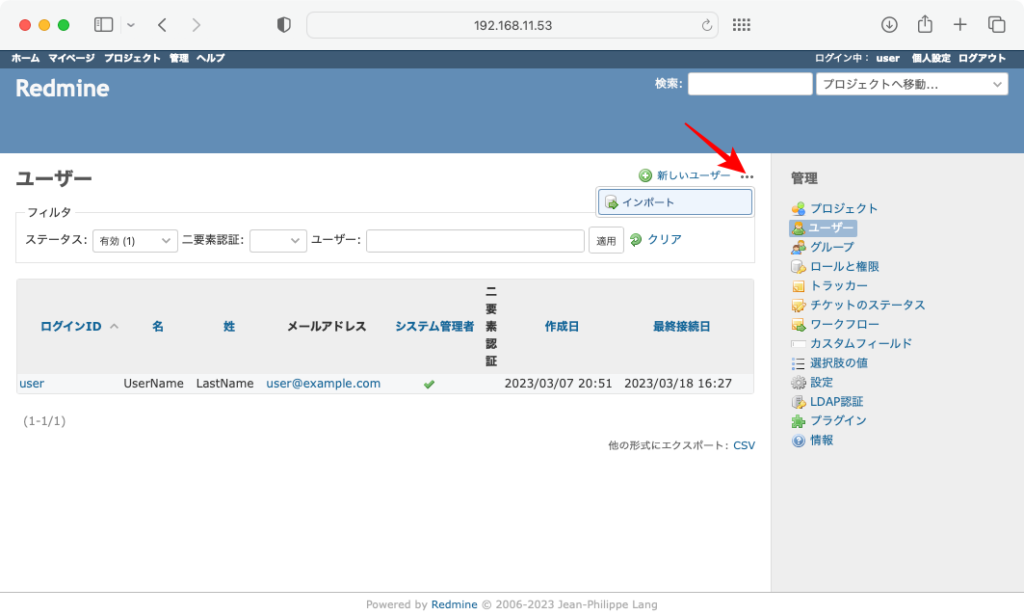Open カスタムフィールド in the sidebar
This screenshot has height=615, width=1024.
[861, 343]
